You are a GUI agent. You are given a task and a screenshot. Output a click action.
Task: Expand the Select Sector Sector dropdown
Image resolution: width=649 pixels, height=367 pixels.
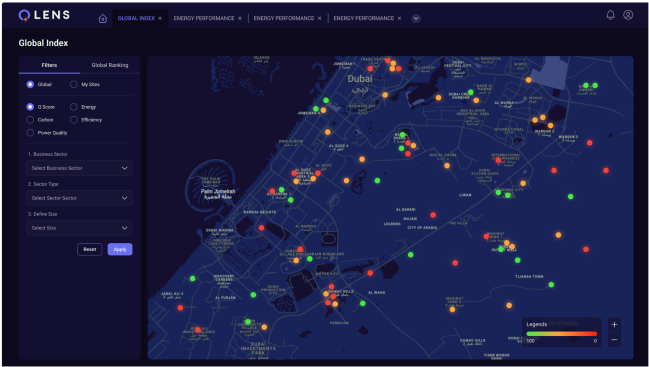click(x=79, y=198)
